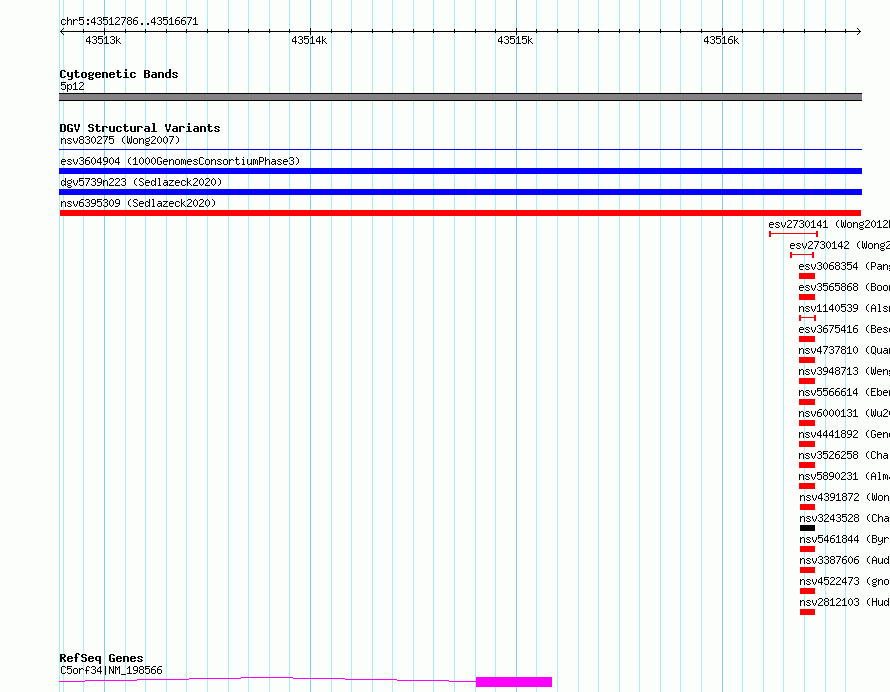The height and width of the screenshot is (692, 890).
Task: Select the blue bar under esv3604904
Action: pos(460,171)
